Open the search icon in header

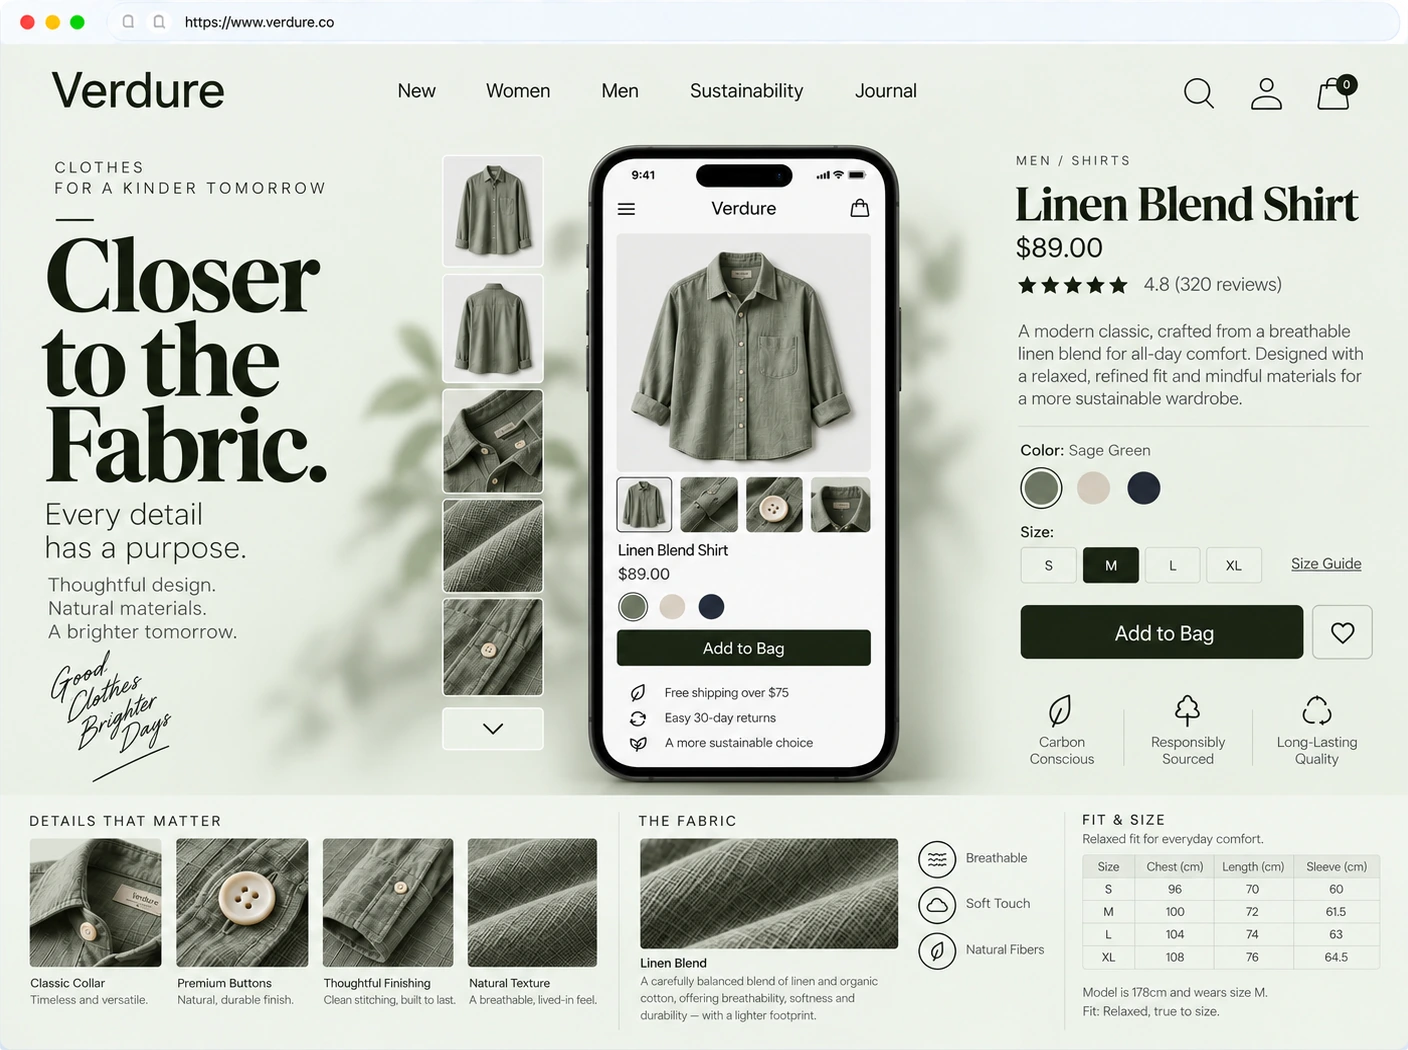pos(1198,93)
